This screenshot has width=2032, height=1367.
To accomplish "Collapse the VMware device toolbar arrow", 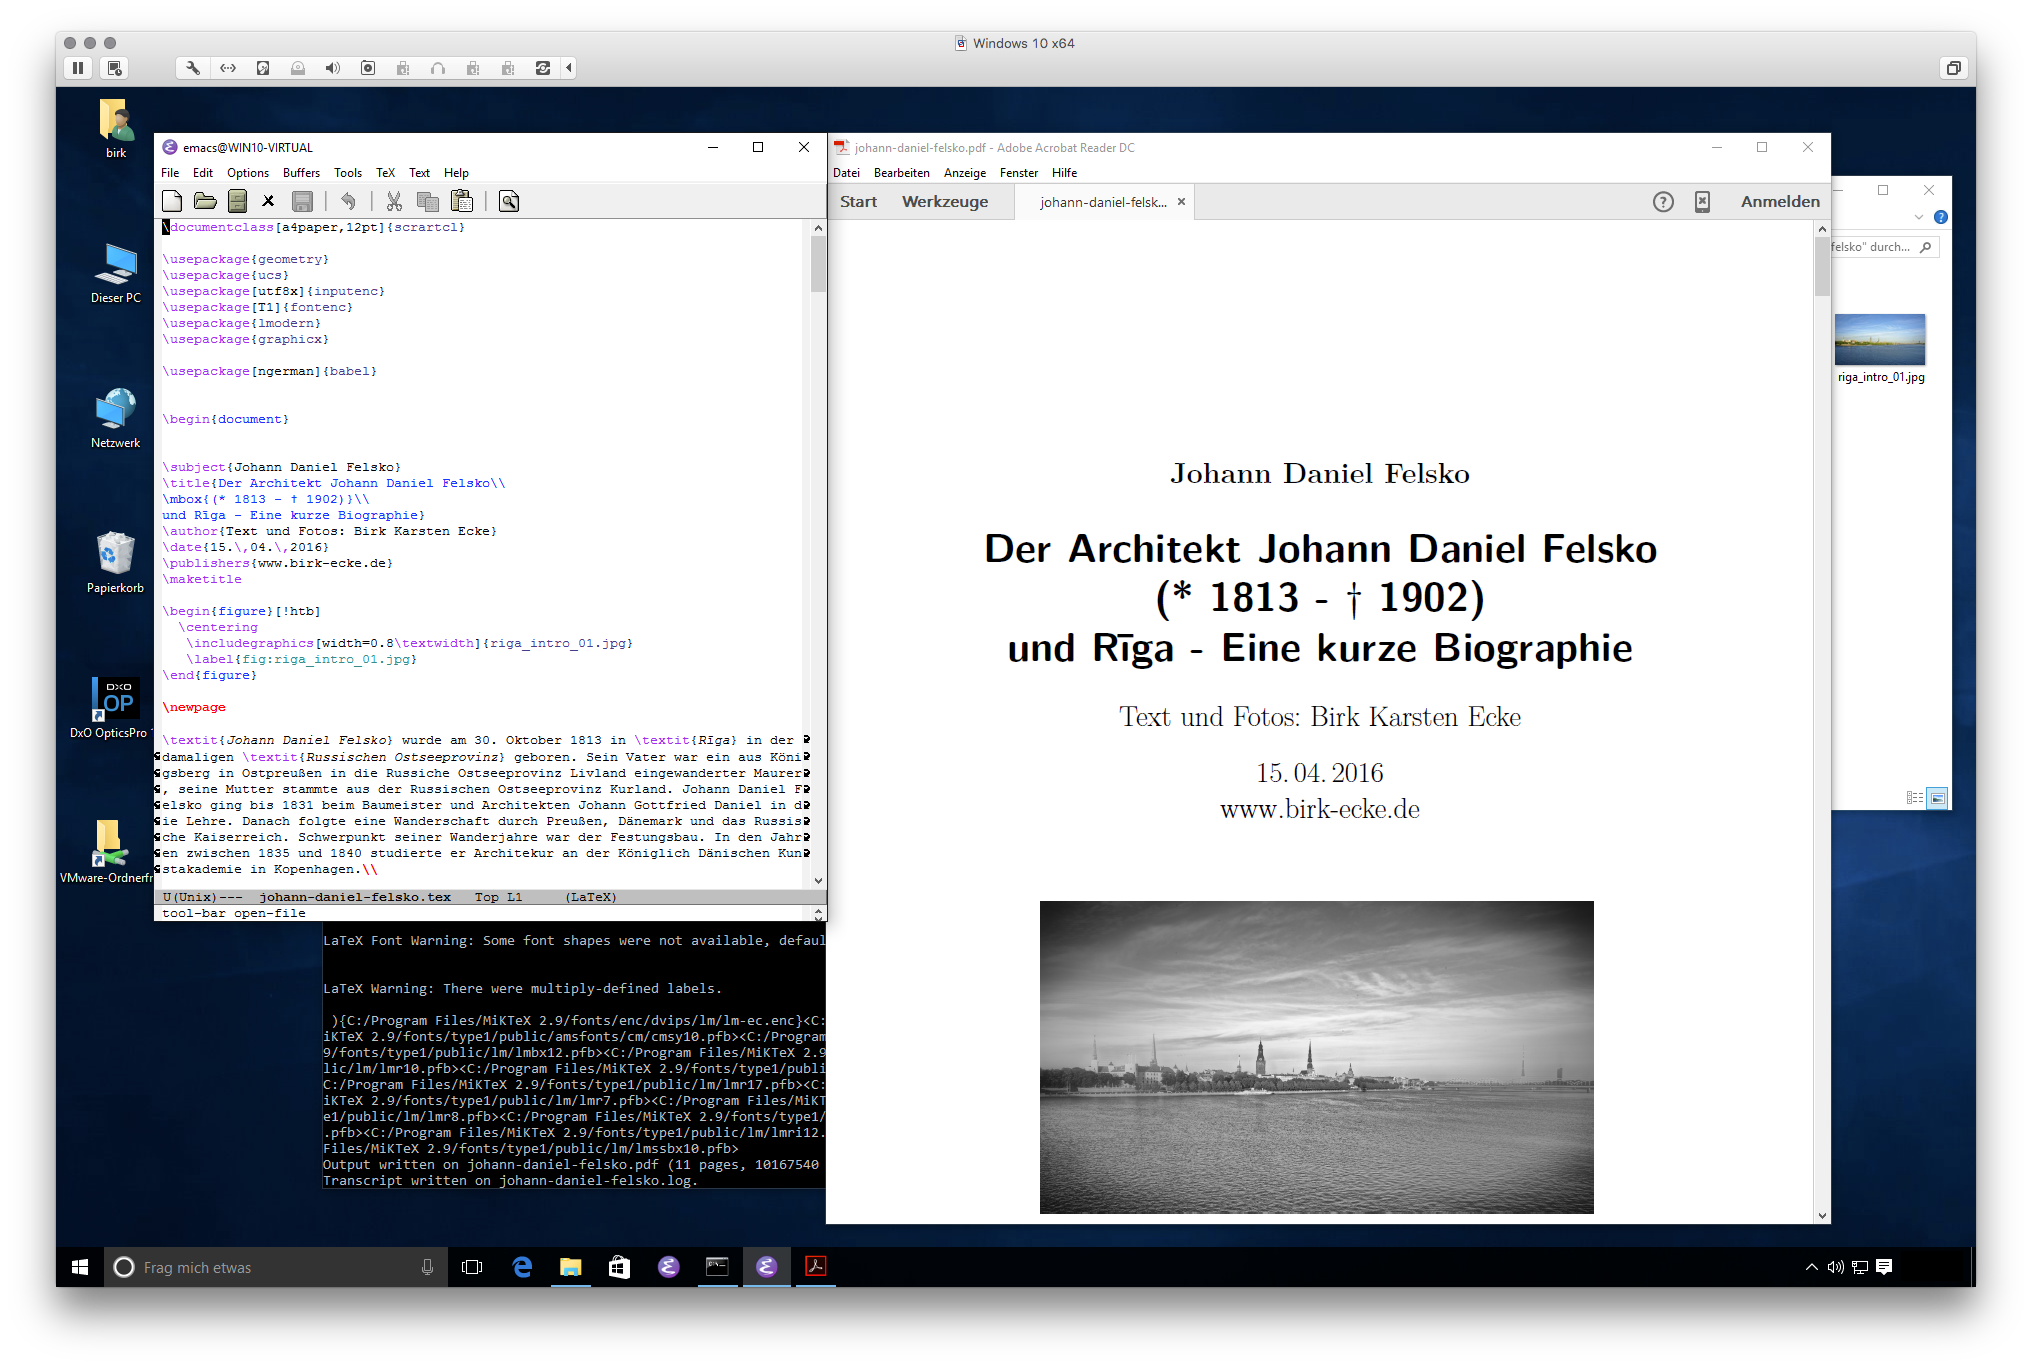I will point(569,68).
